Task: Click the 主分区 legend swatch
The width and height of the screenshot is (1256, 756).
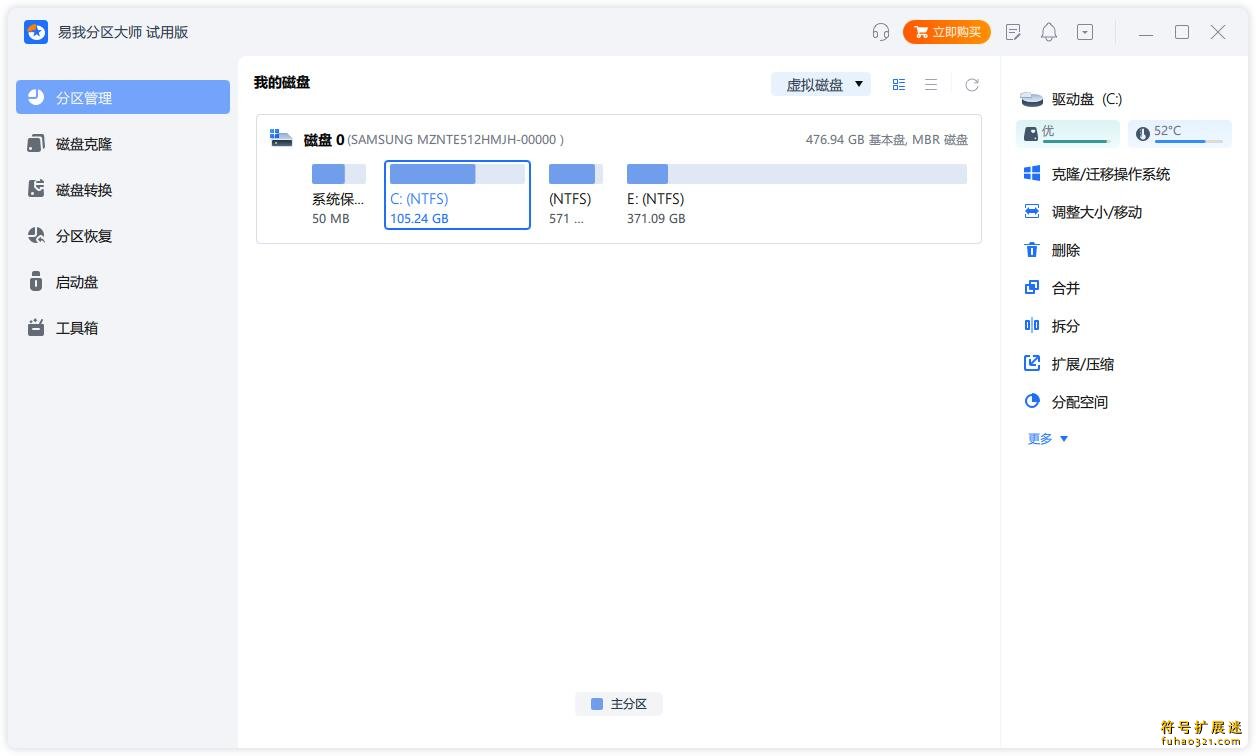Action: [x=597, y=704]
